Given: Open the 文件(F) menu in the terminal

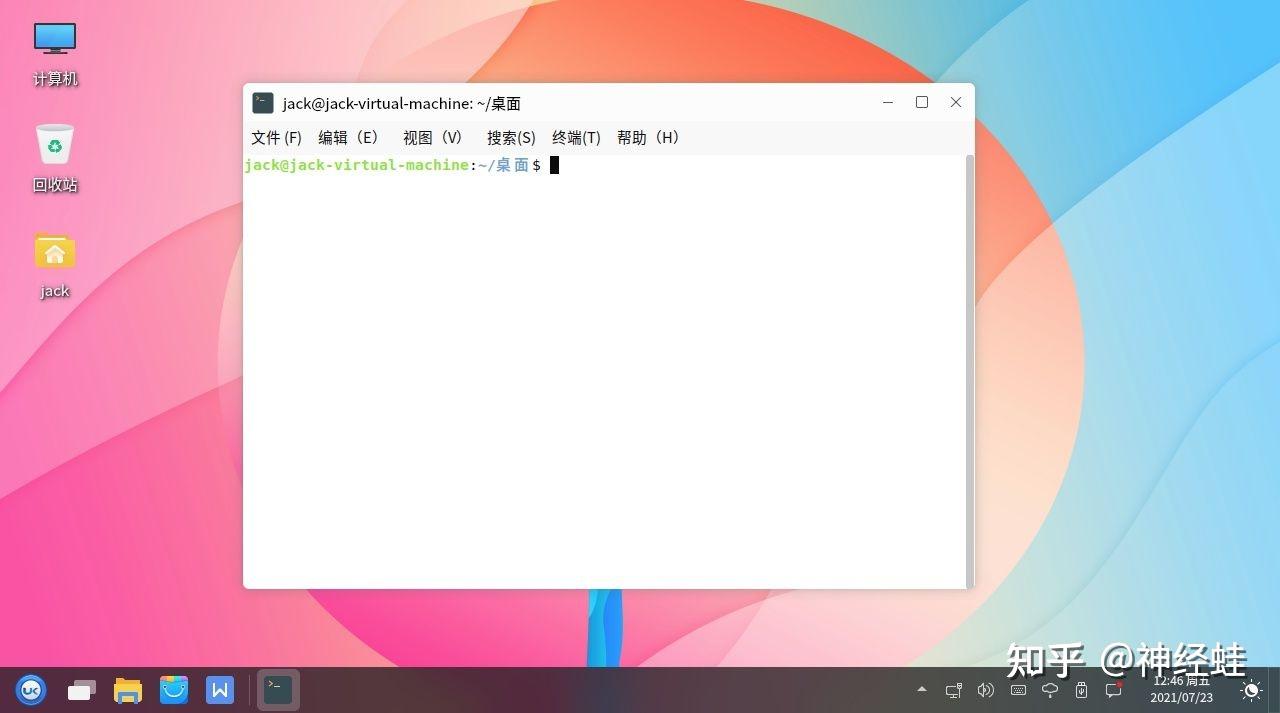Looking at the screenshot, I should (x=276, y=137).
